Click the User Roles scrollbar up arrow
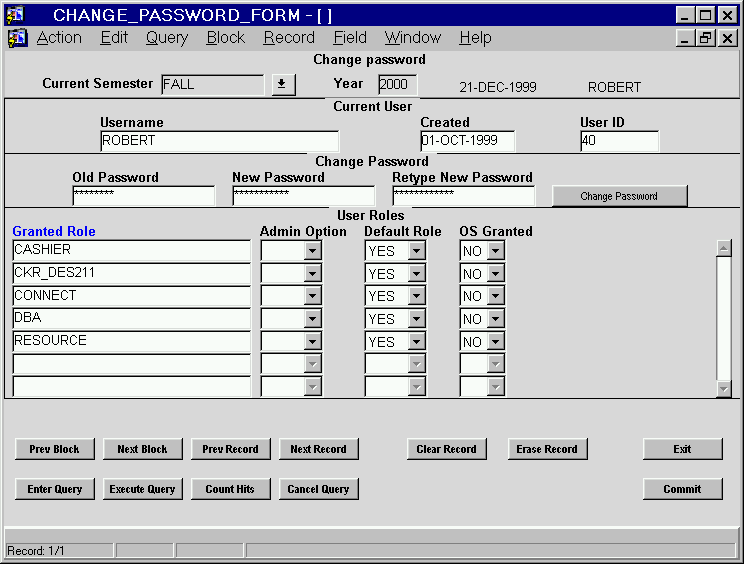The image size is (744, 564). click(724, 248)
